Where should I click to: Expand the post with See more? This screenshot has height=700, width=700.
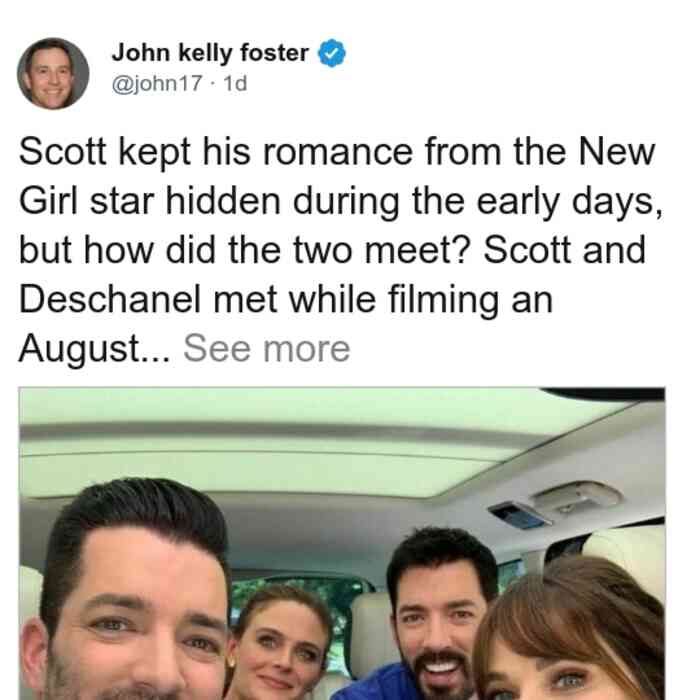coord(267,349)
